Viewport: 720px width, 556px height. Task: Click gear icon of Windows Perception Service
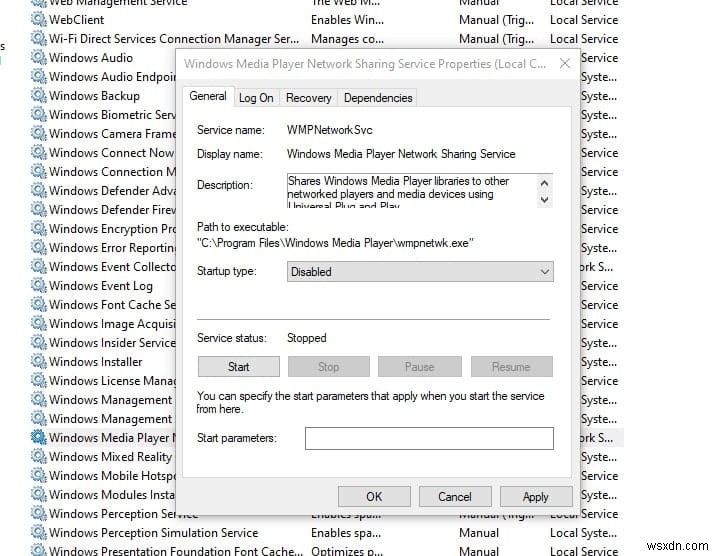pyautogui.click(x=39, y=514)
